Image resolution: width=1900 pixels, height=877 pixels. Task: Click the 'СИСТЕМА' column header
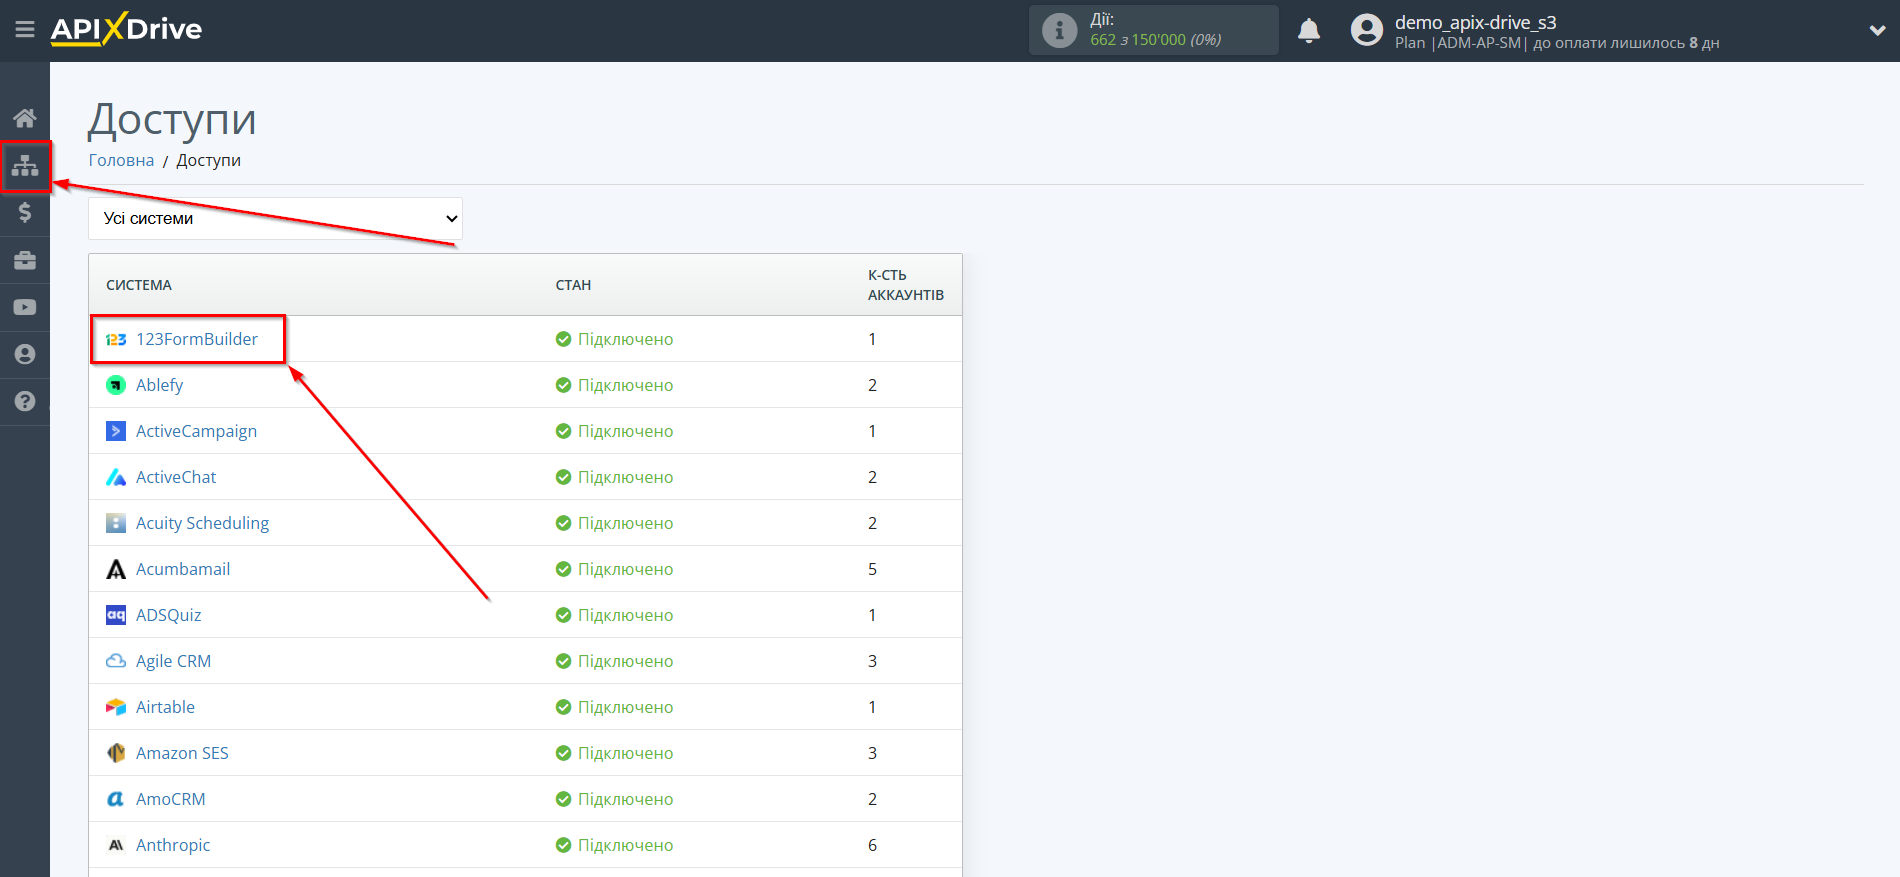point(139,285)
